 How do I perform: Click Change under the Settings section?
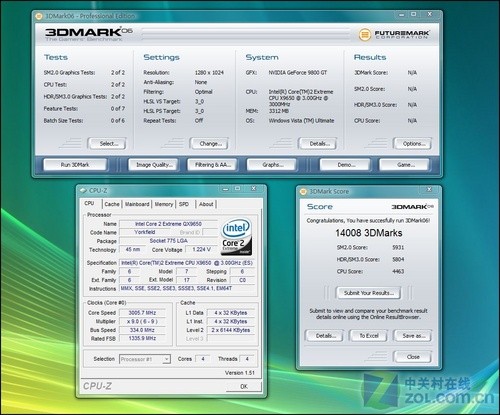(x=209, y=144)
